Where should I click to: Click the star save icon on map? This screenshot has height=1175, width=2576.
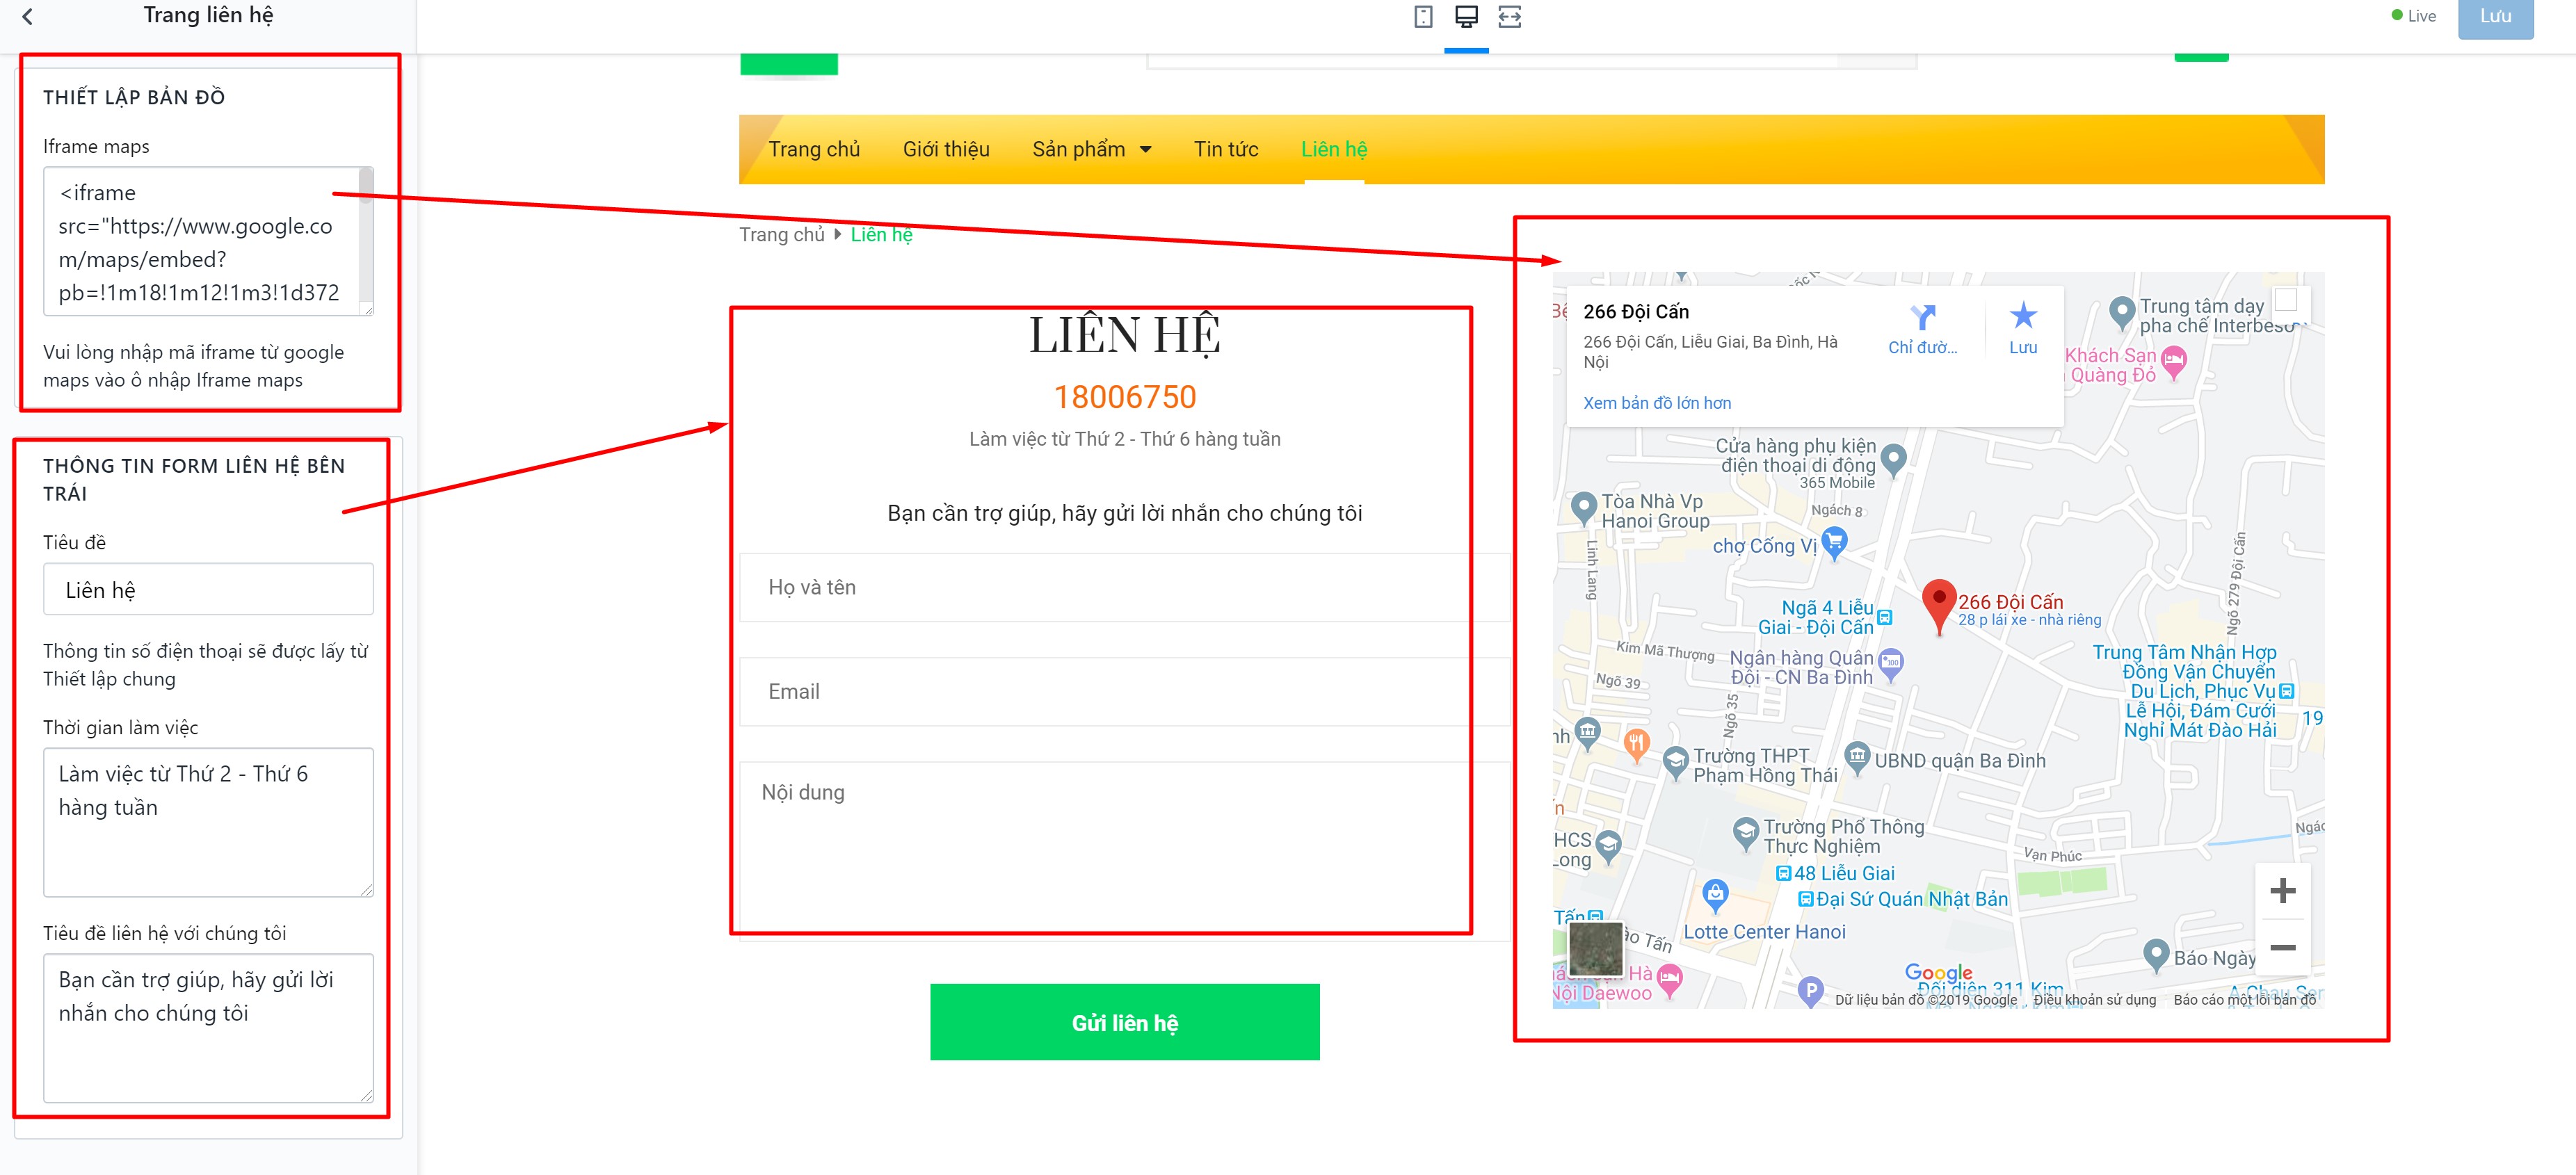click(x=2023, y=316)
